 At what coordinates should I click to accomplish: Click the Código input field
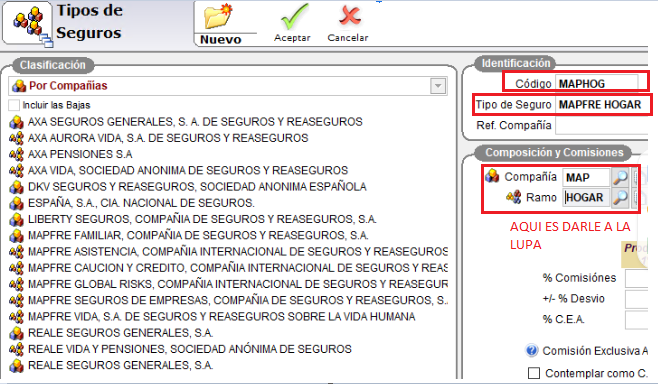point(597,84)
